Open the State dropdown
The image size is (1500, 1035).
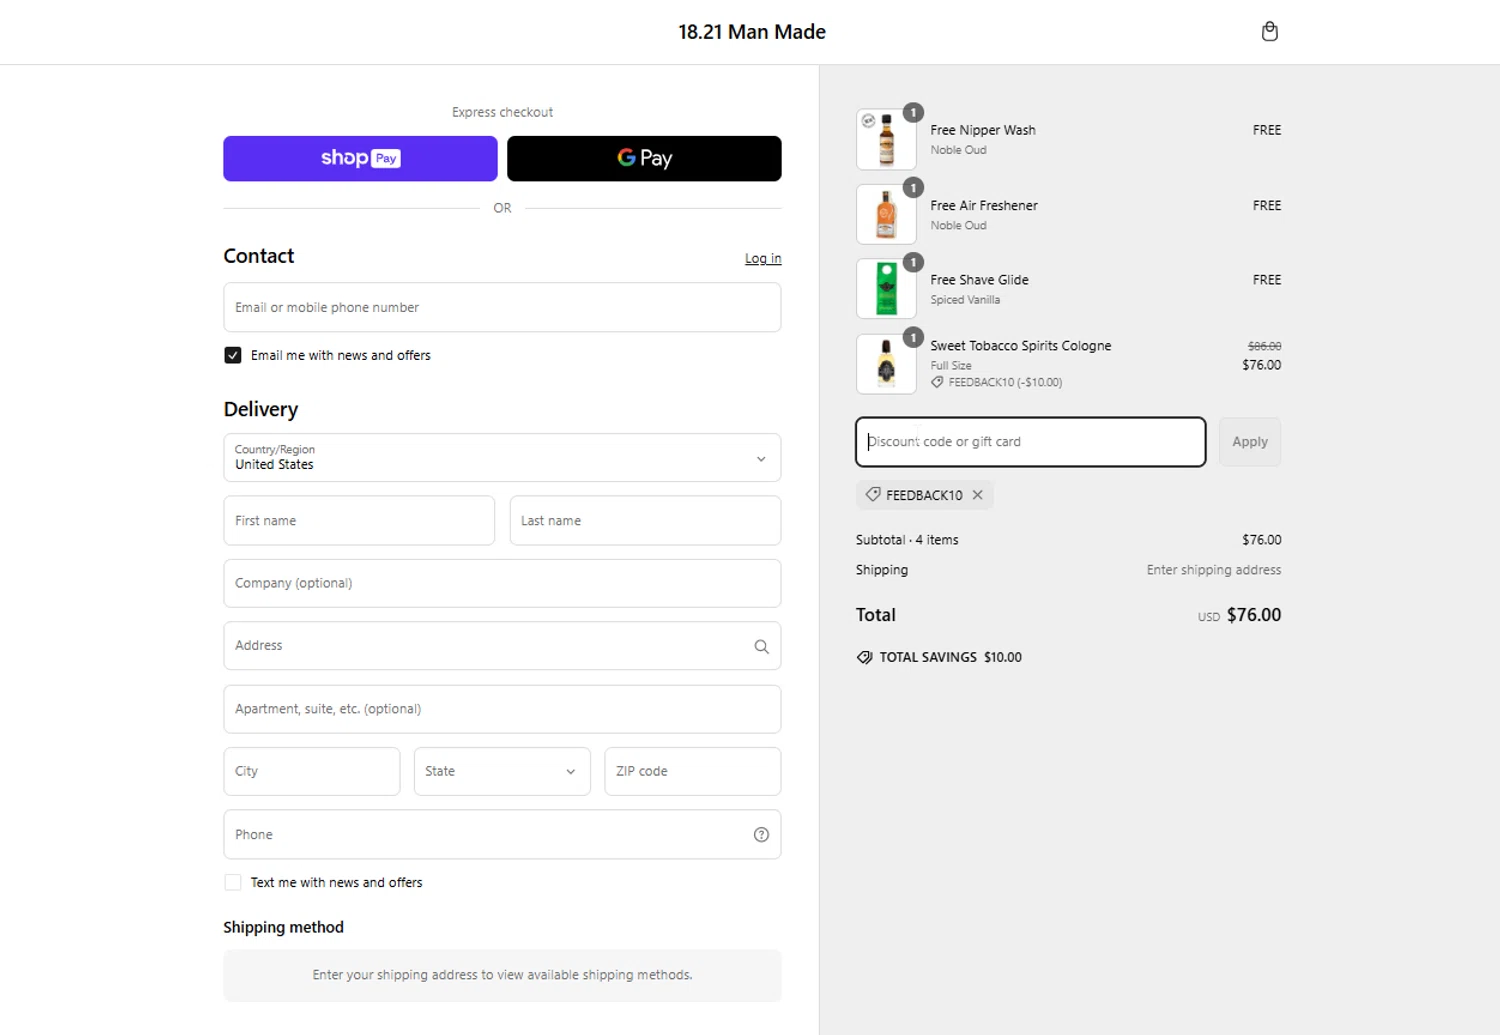coord(502,771)
